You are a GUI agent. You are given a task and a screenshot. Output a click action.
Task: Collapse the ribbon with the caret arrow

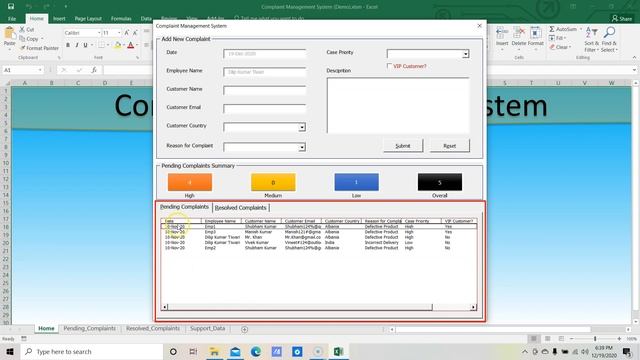click(x=634, y=58)
